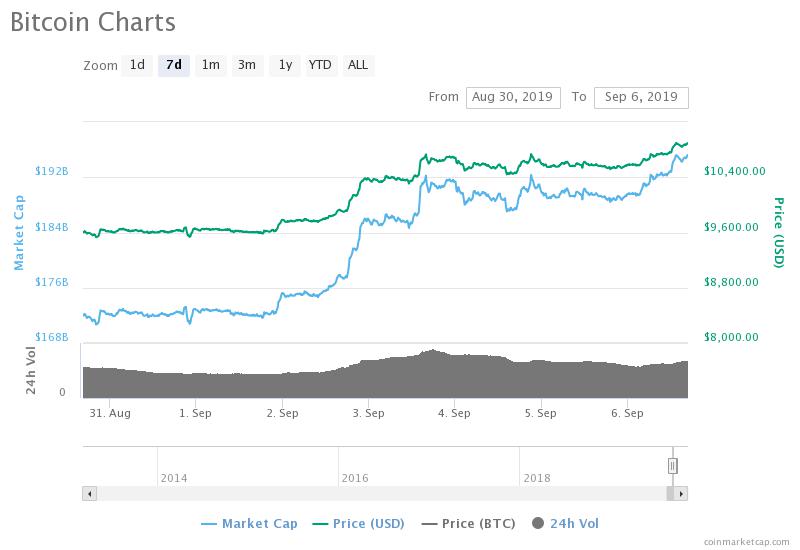Image resolution: width=800 pixels, height=550 pixels.
Task: Toggle Market Cap series in legend
Action: [x=249, y=523]
